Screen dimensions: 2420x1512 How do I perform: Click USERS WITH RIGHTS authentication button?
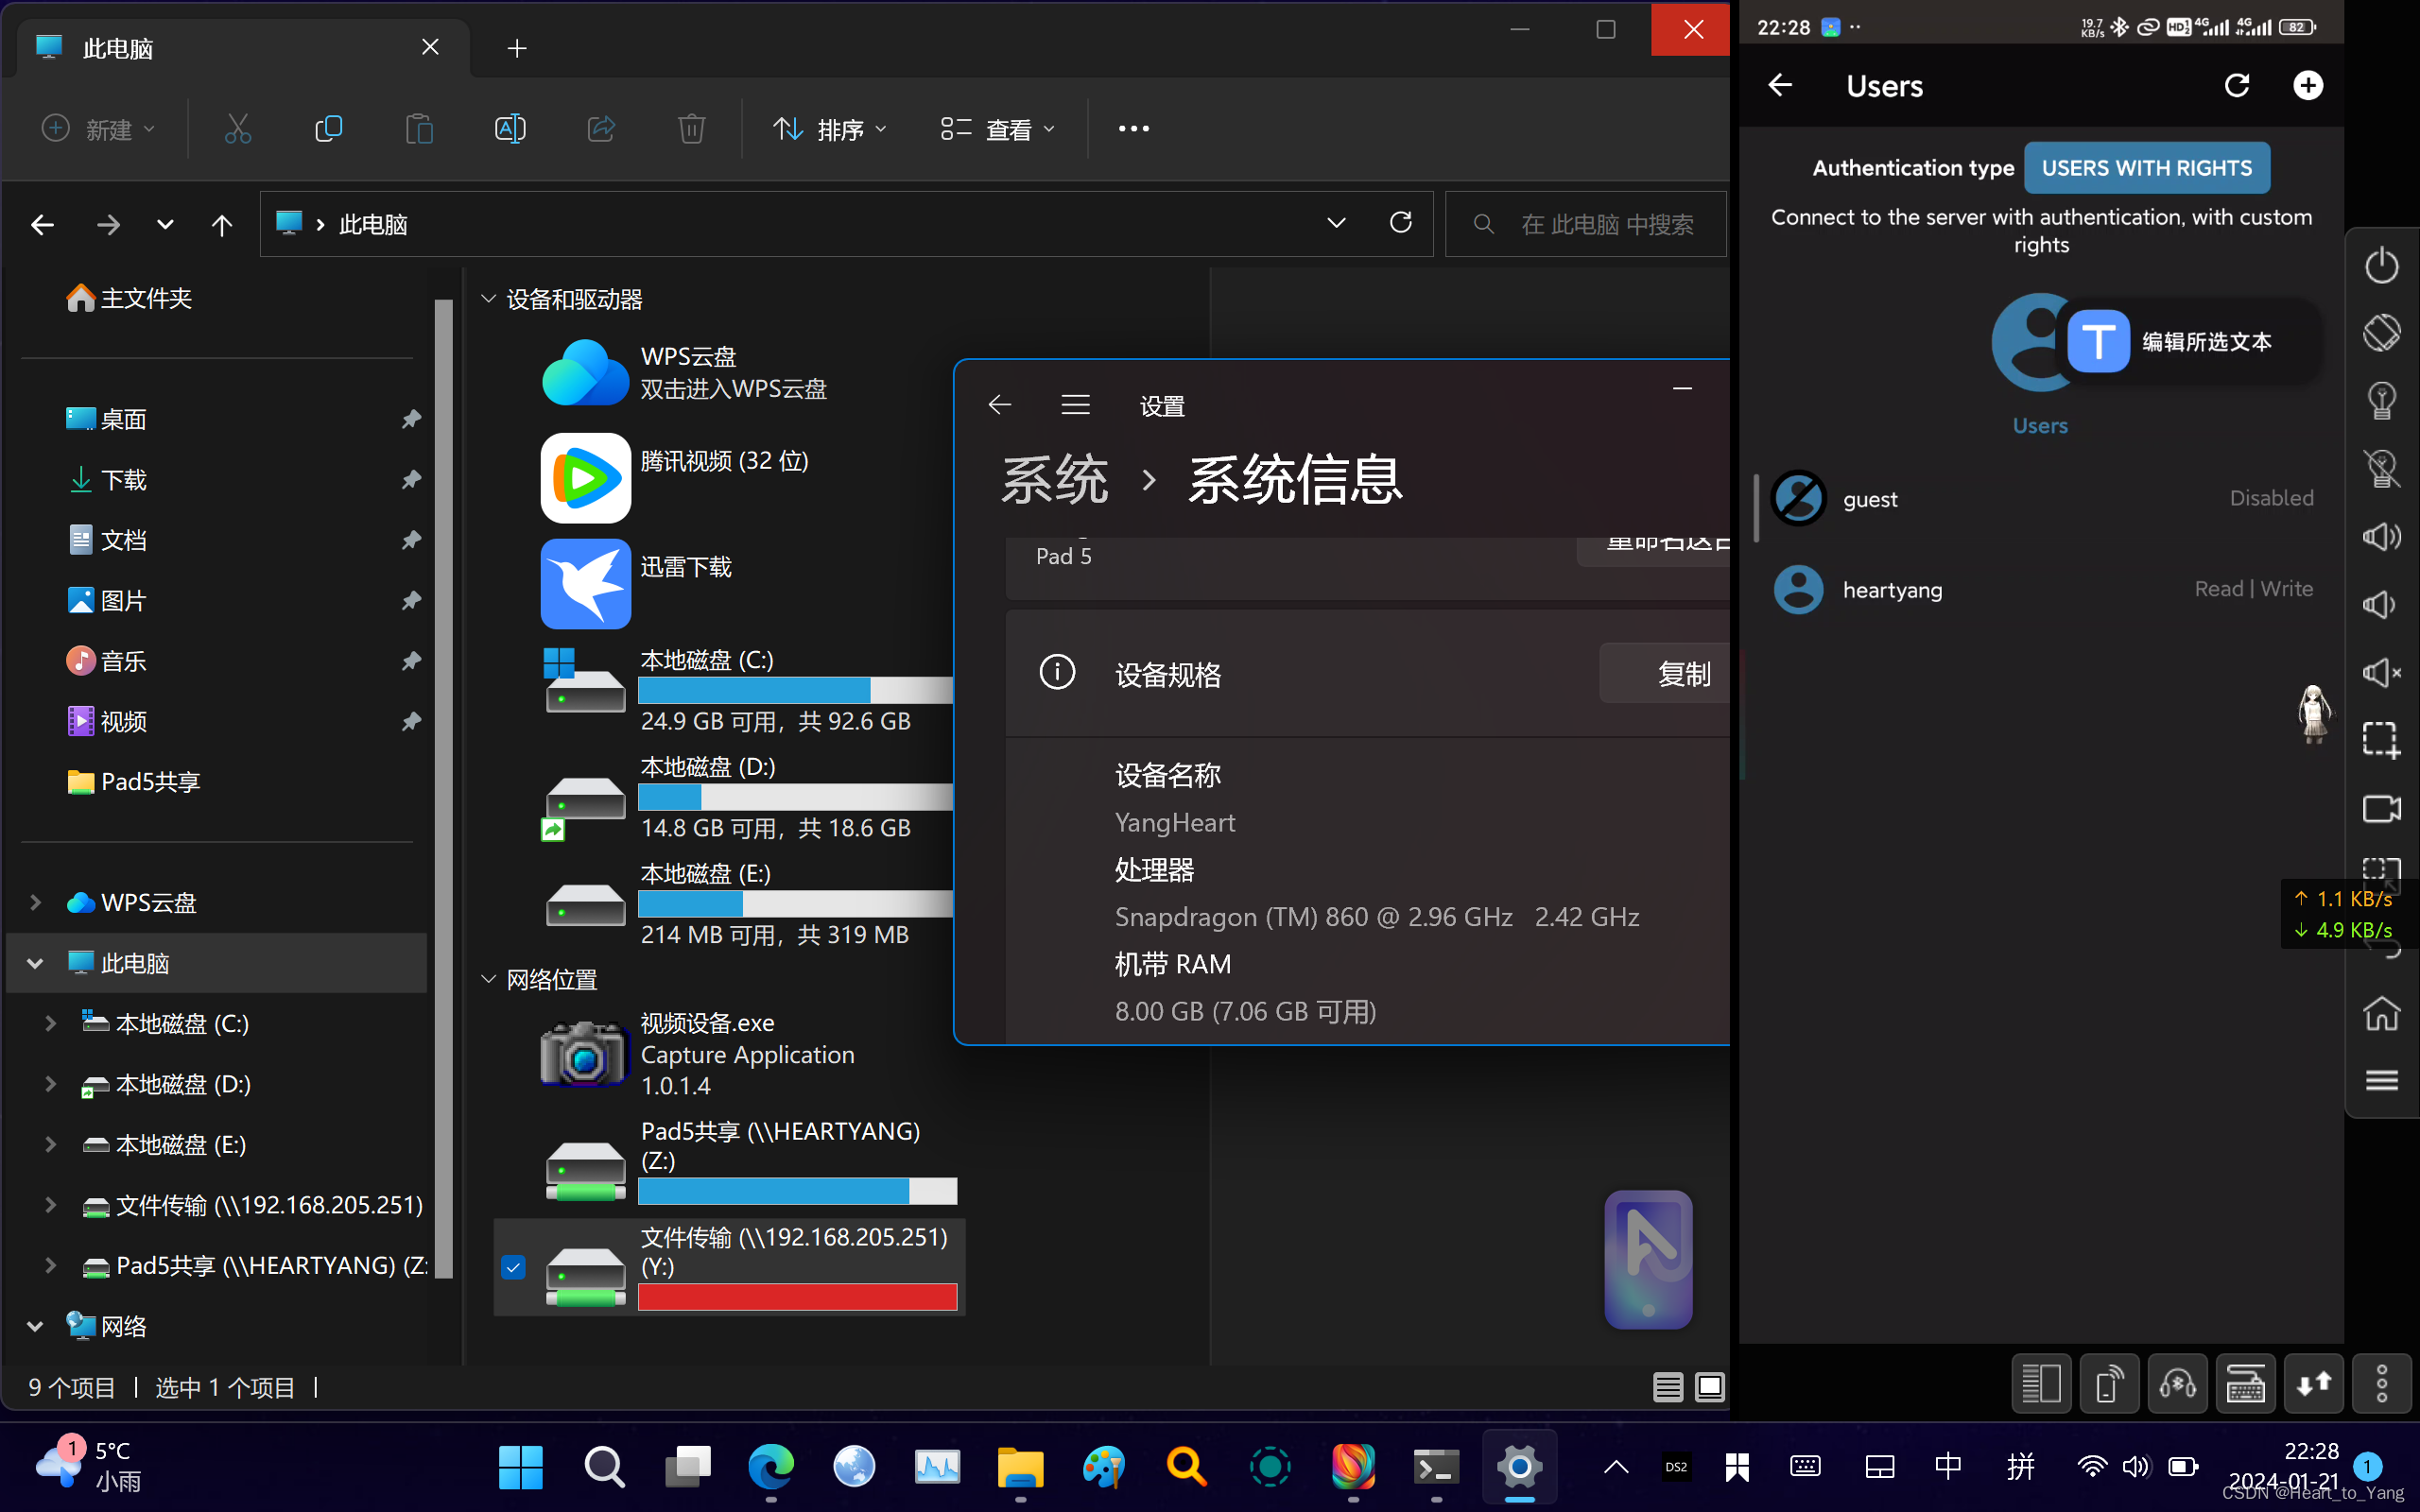pos(2146,168)
